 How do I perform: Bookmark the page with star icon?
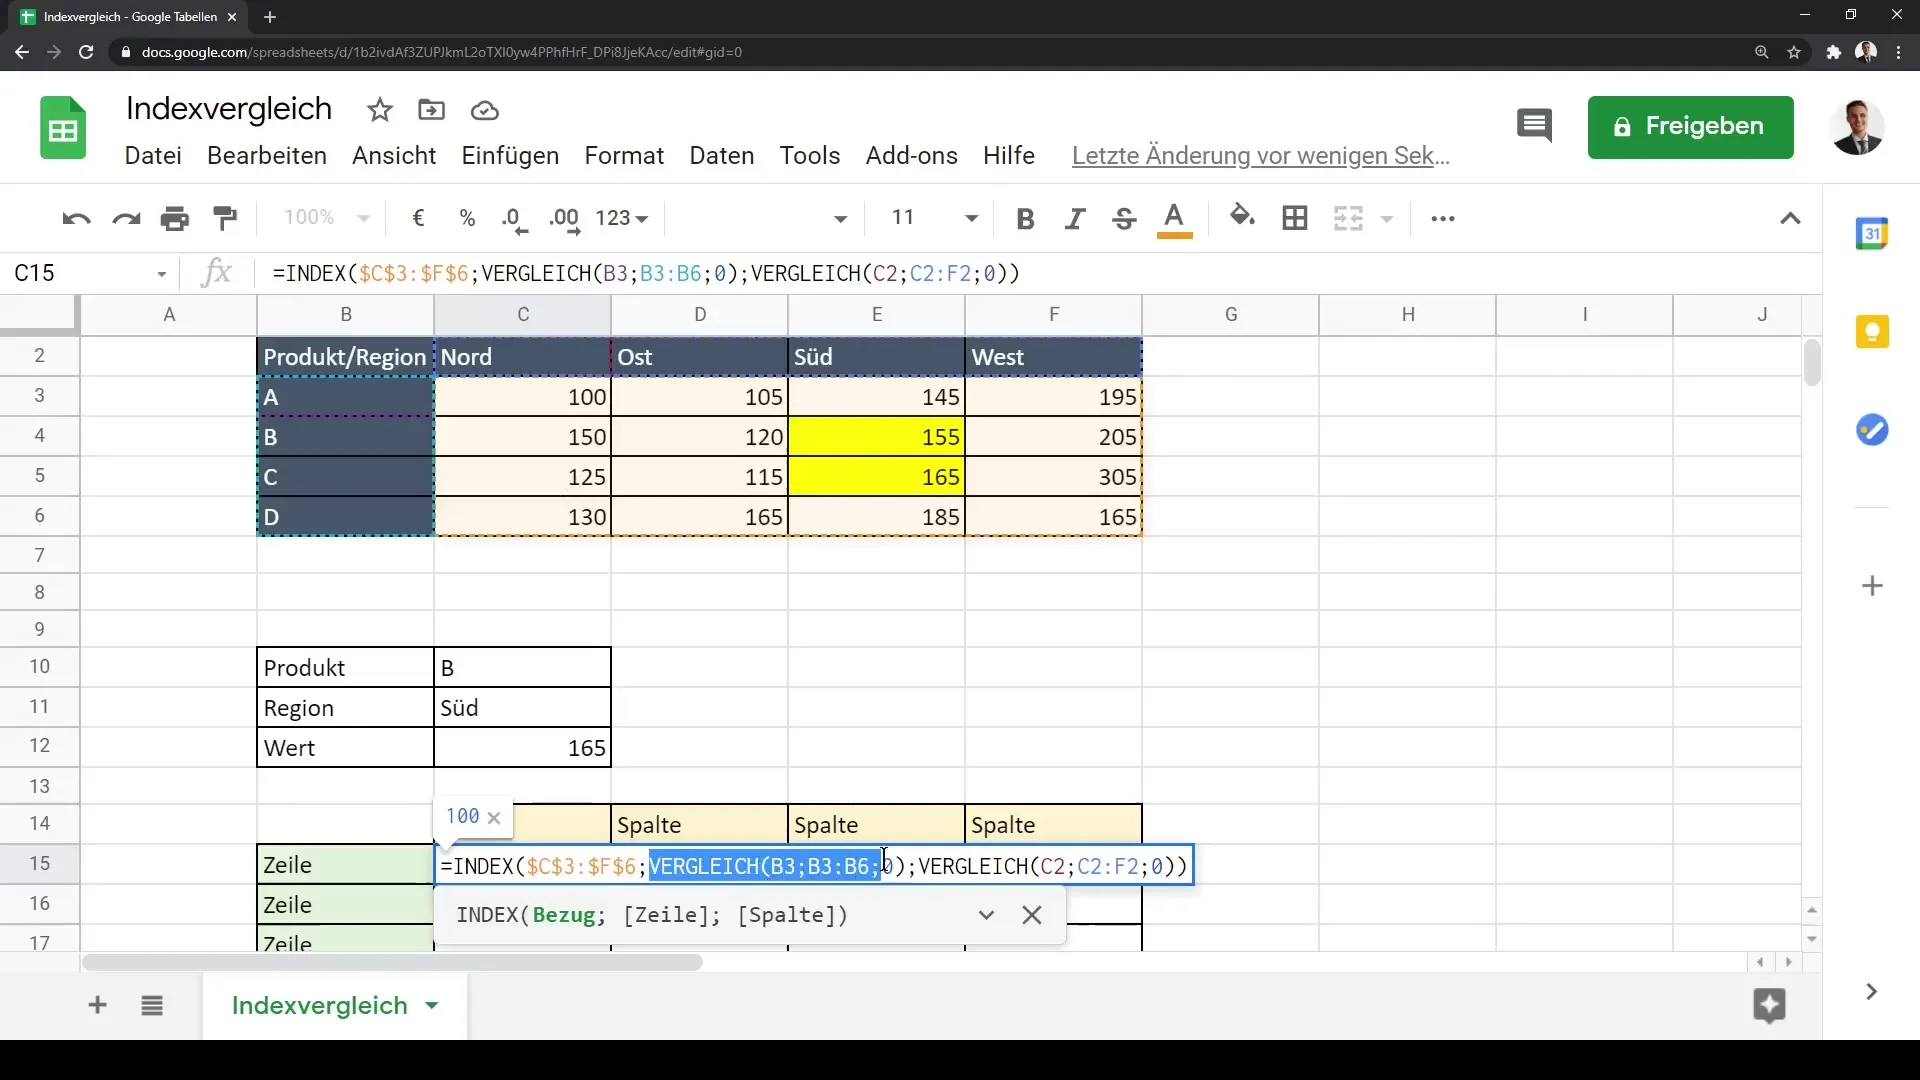pos(1794,52)
